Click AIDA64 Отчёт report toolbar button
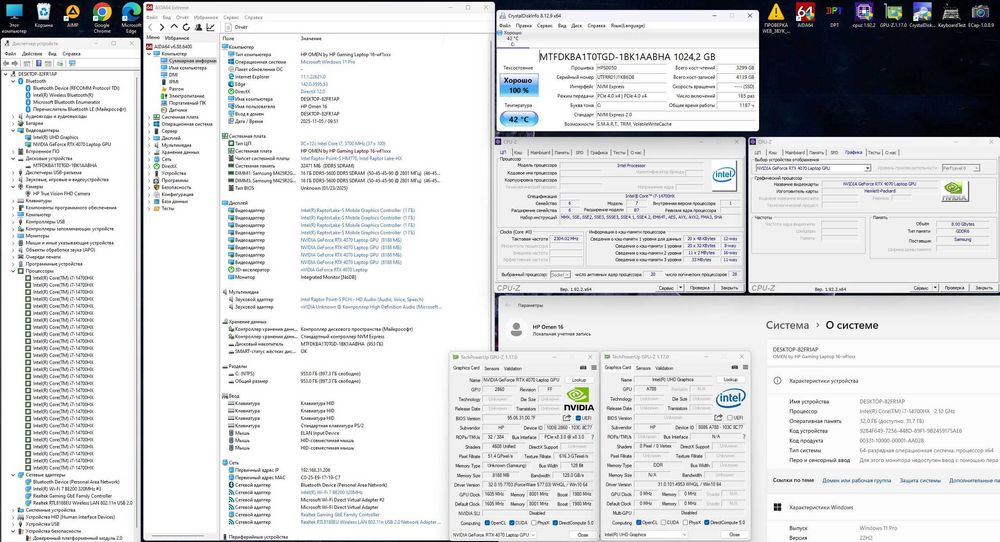The image size is (1000, 542). point(237,27)
